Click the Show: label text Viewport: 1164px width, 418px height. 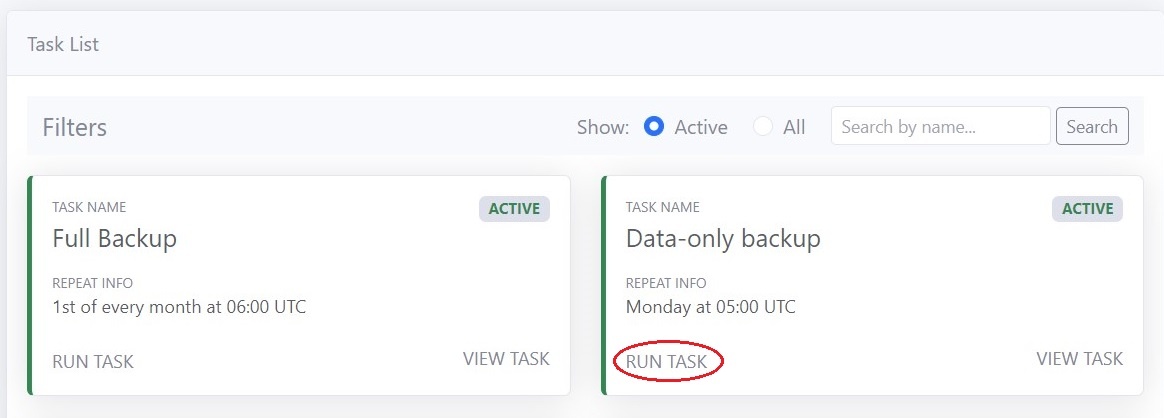pos(603,128)
